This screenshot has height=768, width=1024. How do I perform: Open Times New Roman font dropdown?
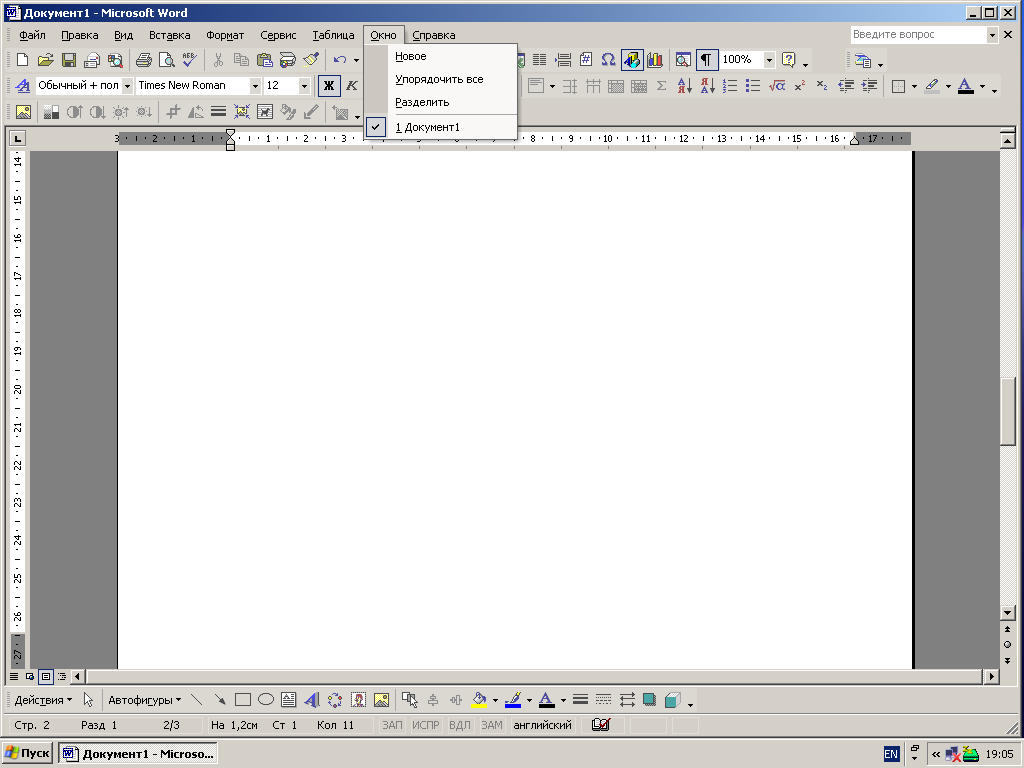pos(255,86)
